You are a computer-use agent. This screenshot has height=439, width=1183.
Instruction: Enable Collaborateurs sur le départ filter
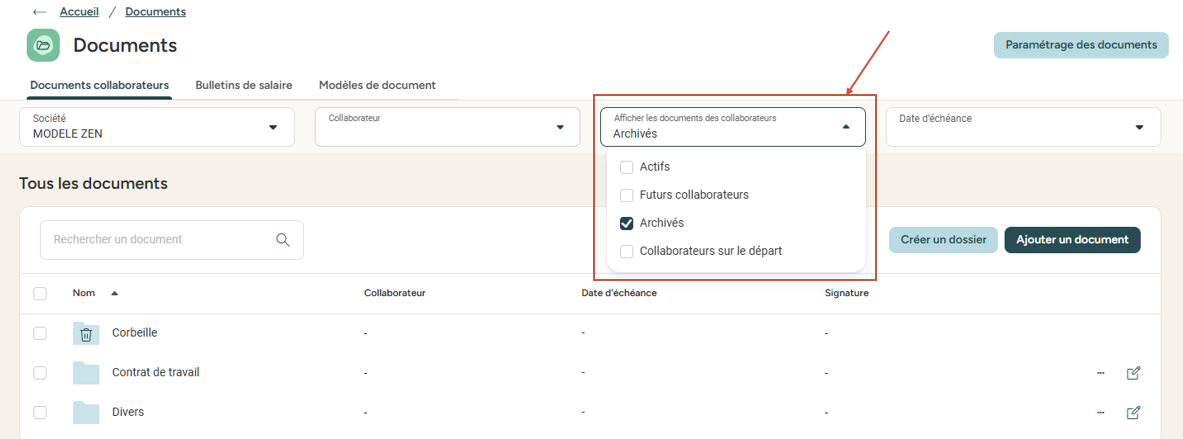pyautogui.click(x=627, y=251)
